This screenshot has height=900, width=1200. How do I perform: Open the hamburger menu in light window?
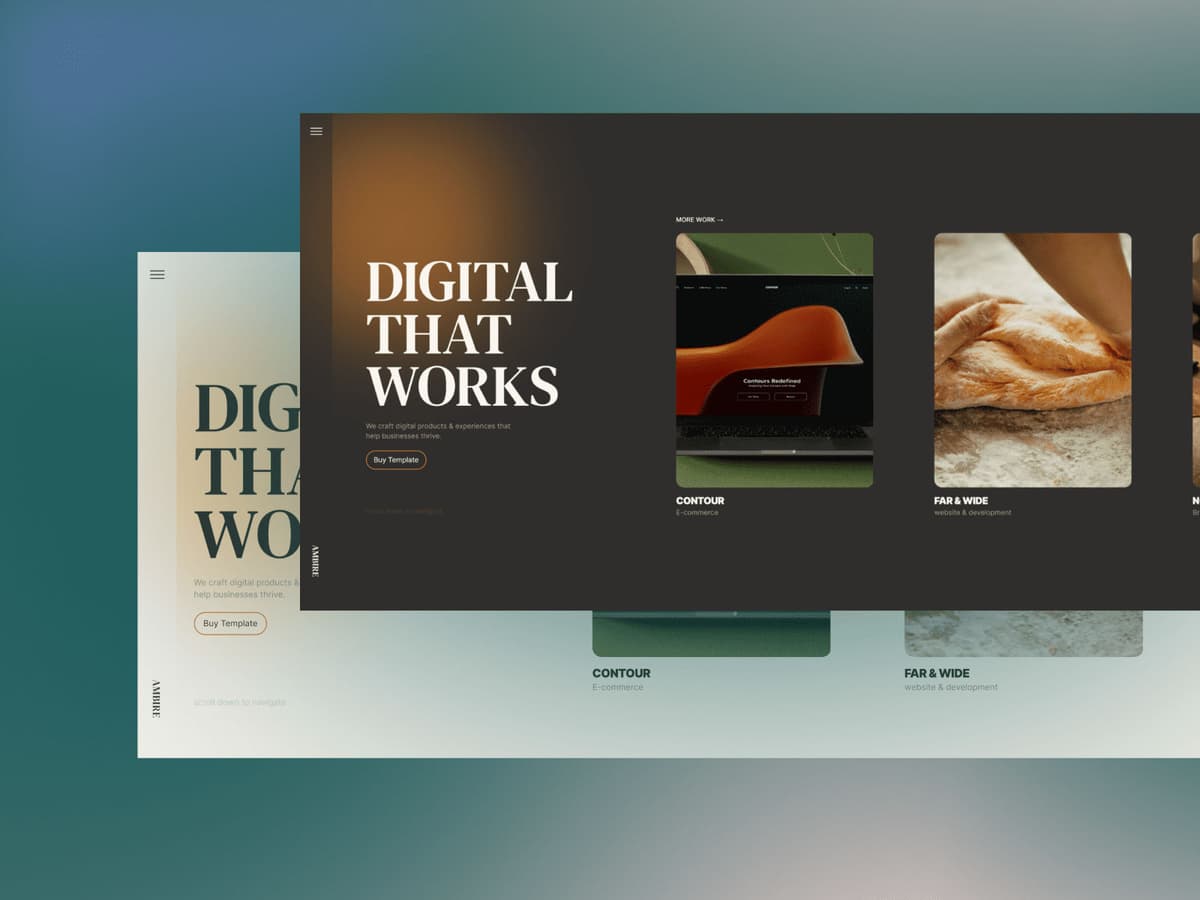(157, 275)
